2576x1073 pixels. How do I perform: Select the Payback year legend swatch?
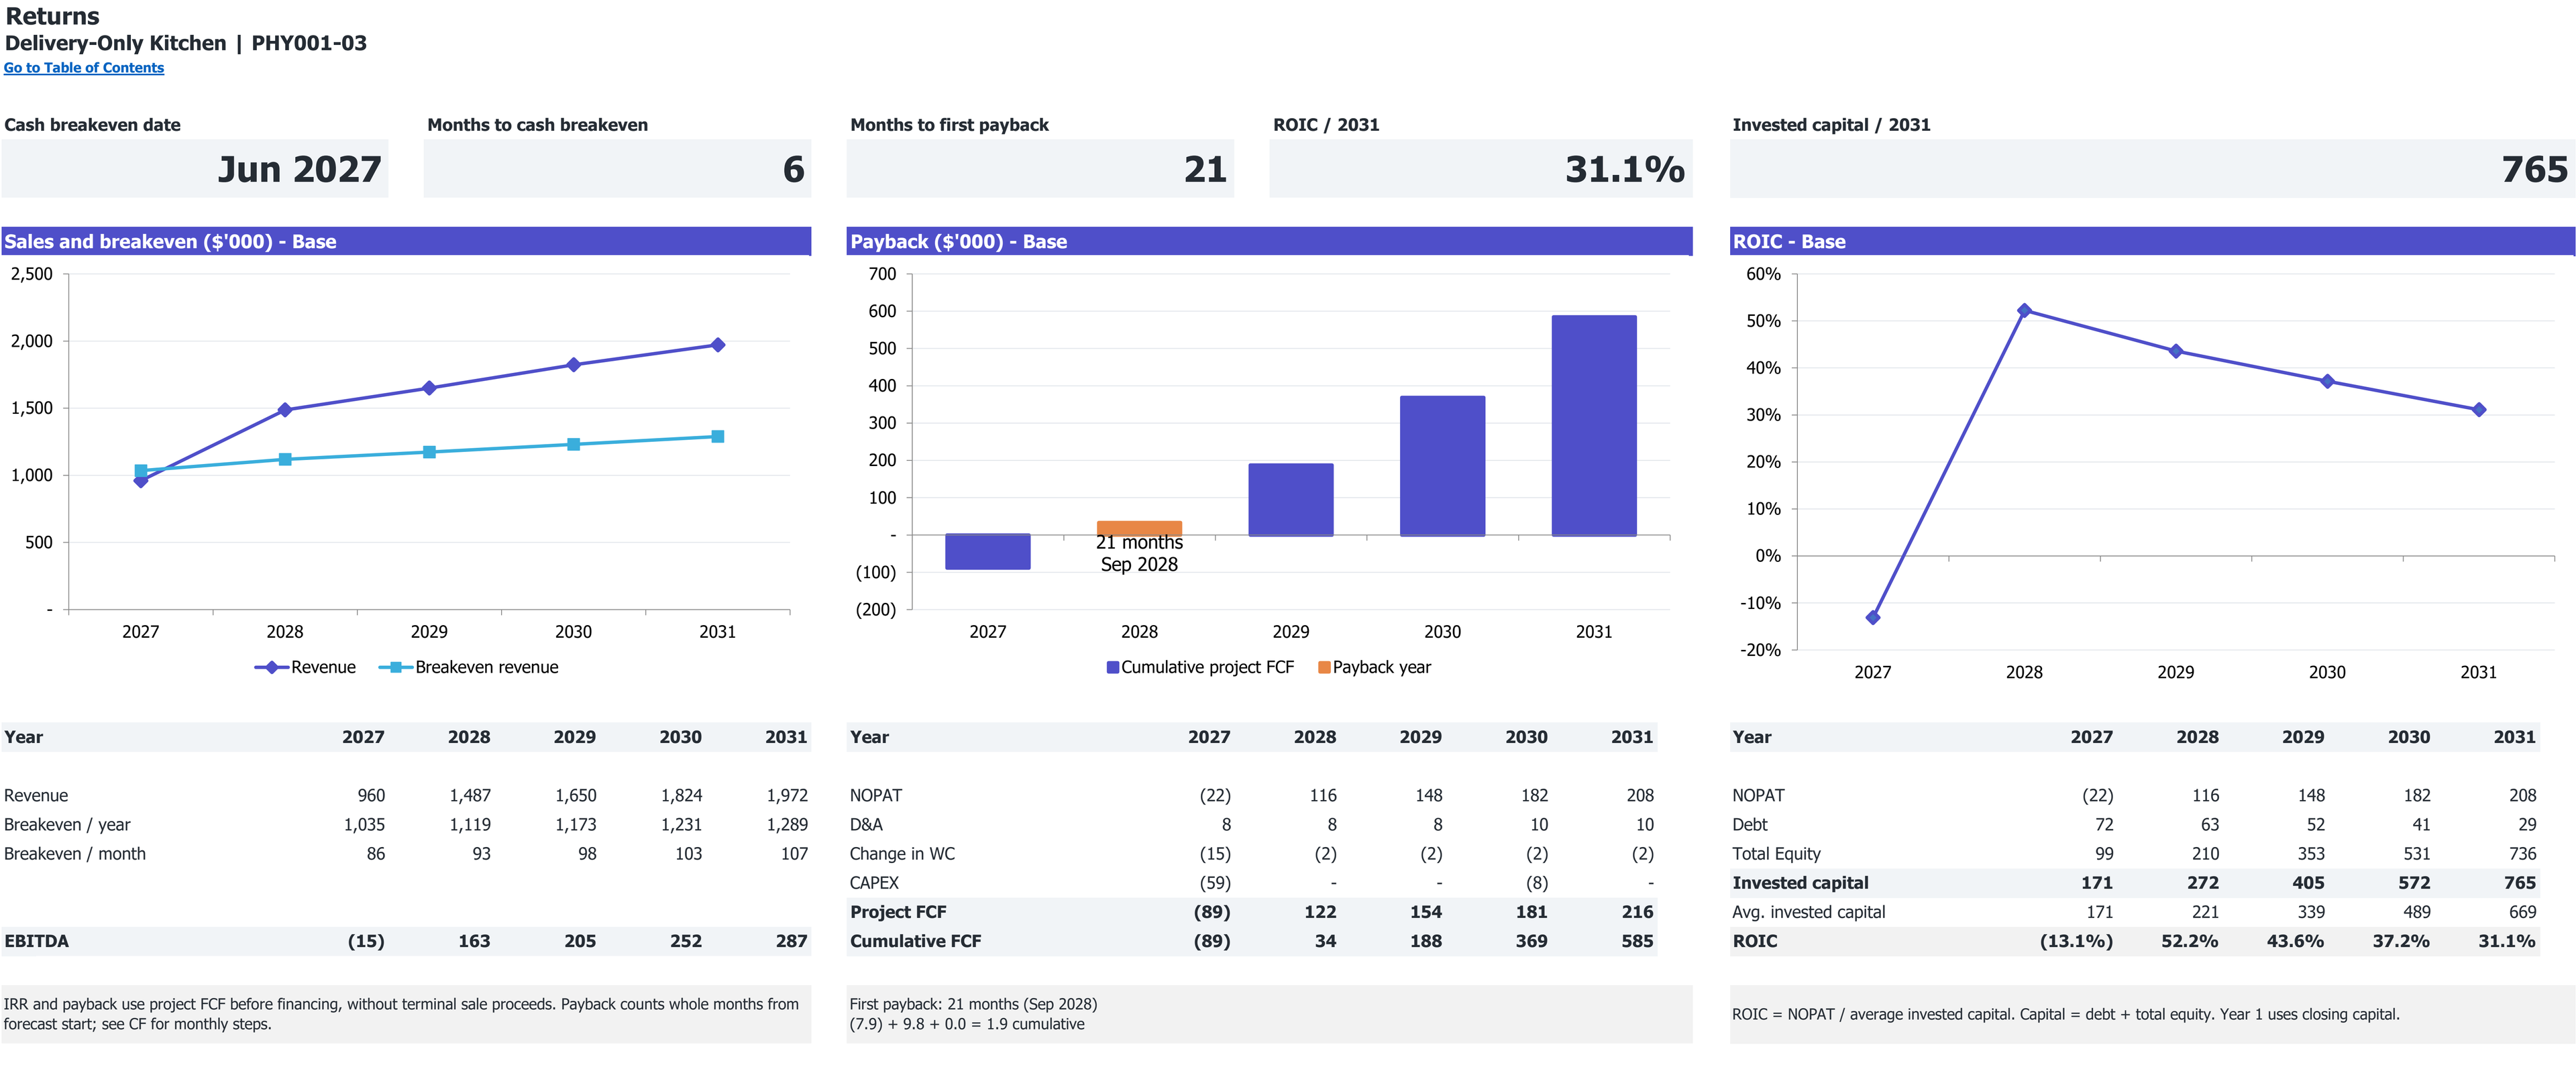(1324, 667)
